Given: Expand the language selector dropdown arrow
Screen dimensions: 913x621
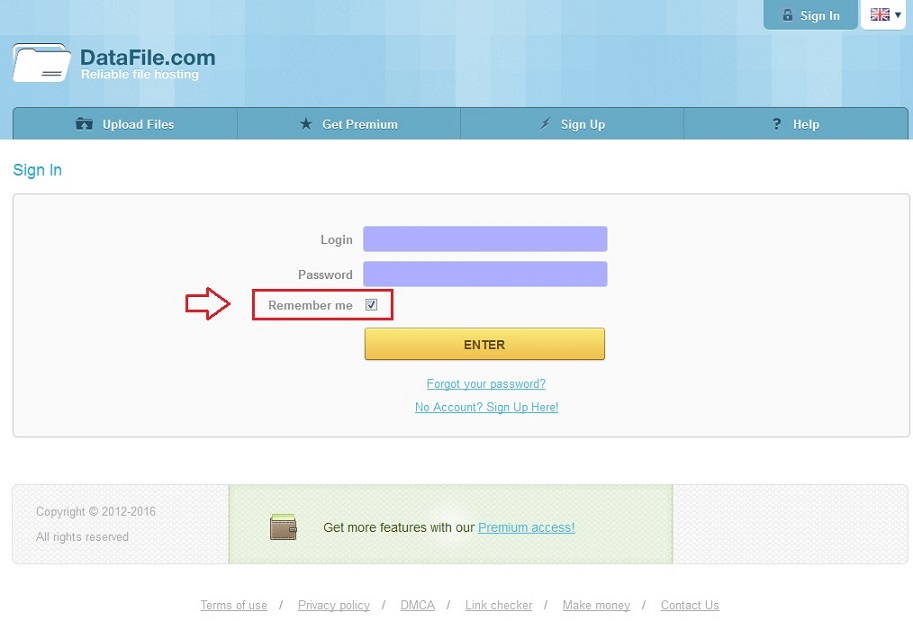Looking at the screenshot, I should [x=898, y=15].
